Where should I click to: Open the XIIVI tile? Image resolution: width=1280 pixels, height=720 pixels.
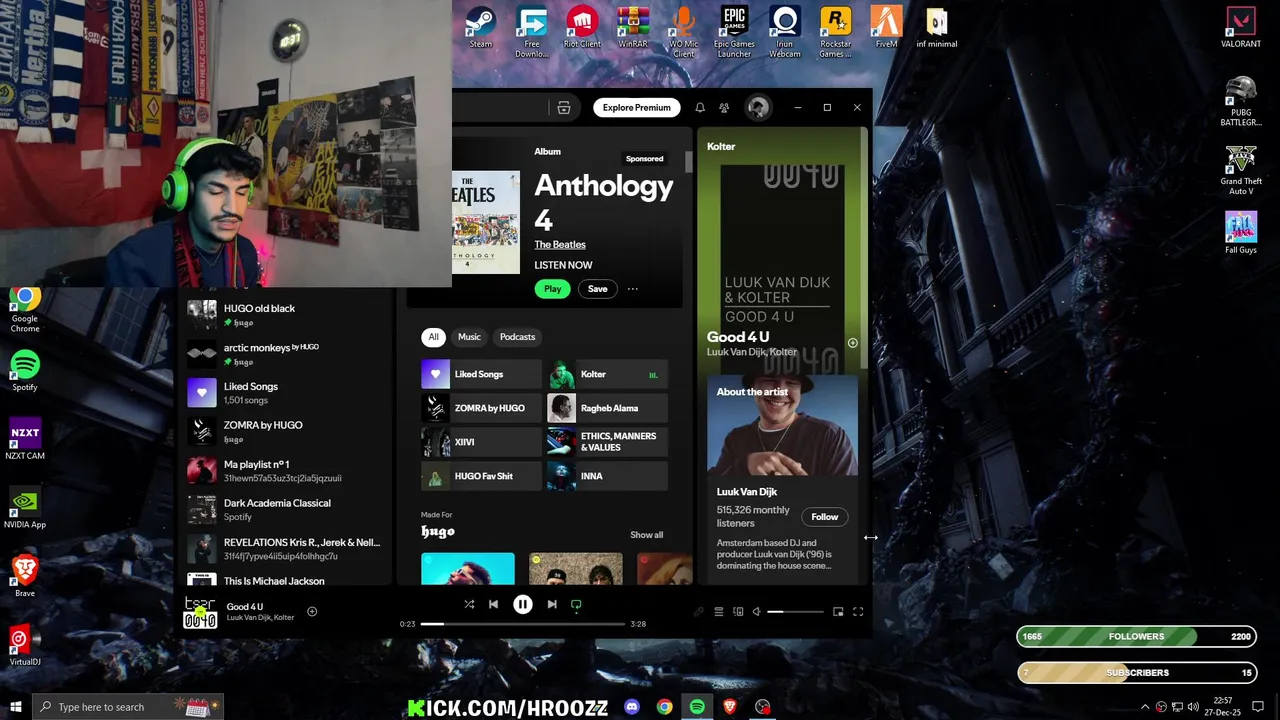pos(481,442)
